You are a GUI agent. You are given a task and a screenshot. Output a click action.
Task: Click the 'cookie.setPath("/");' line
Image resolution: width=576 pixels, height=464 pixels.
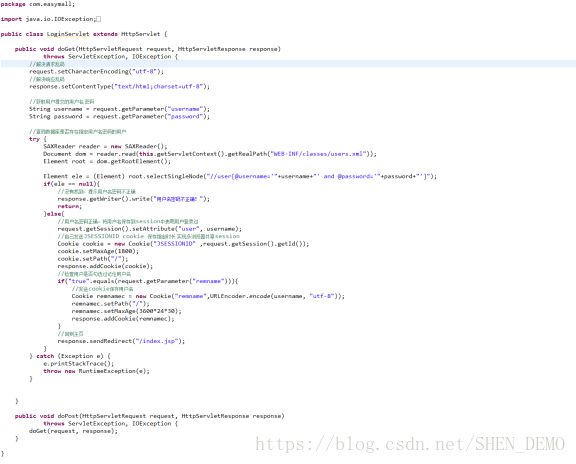pyautogui.click(x=93, y=259)
